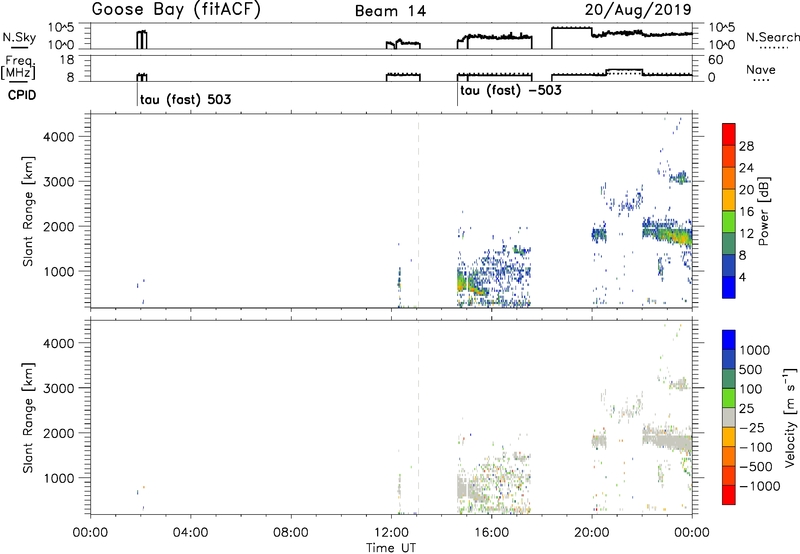Image resolution: width=800 pixels, height=554 pixels.
Task: Click the gray echo cluster near 20:15 in the velocity panel
Action: pyautogui.click(x=599, y=440)
